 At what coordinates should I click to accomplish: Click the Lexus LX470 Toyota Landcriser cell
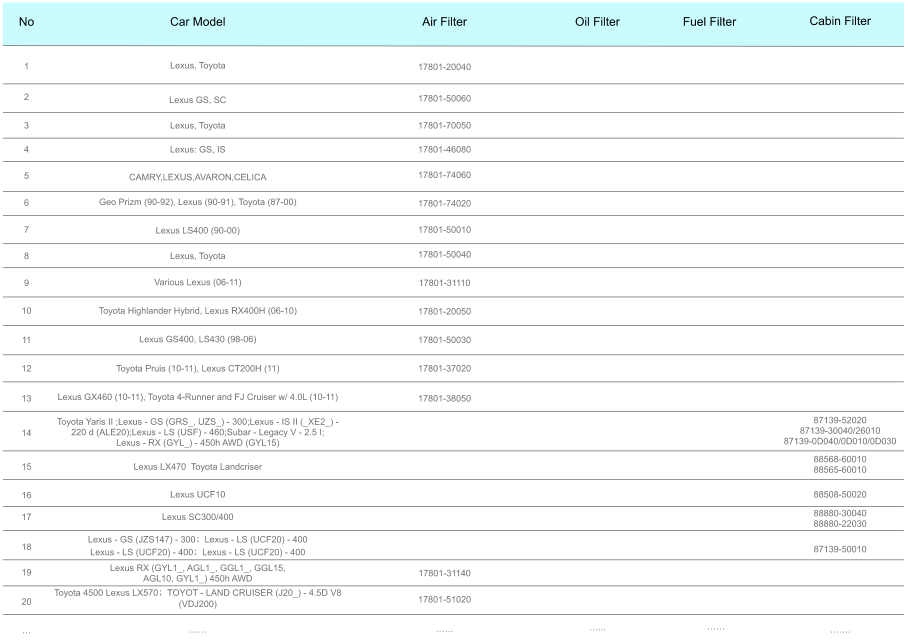tap(197, 467)
